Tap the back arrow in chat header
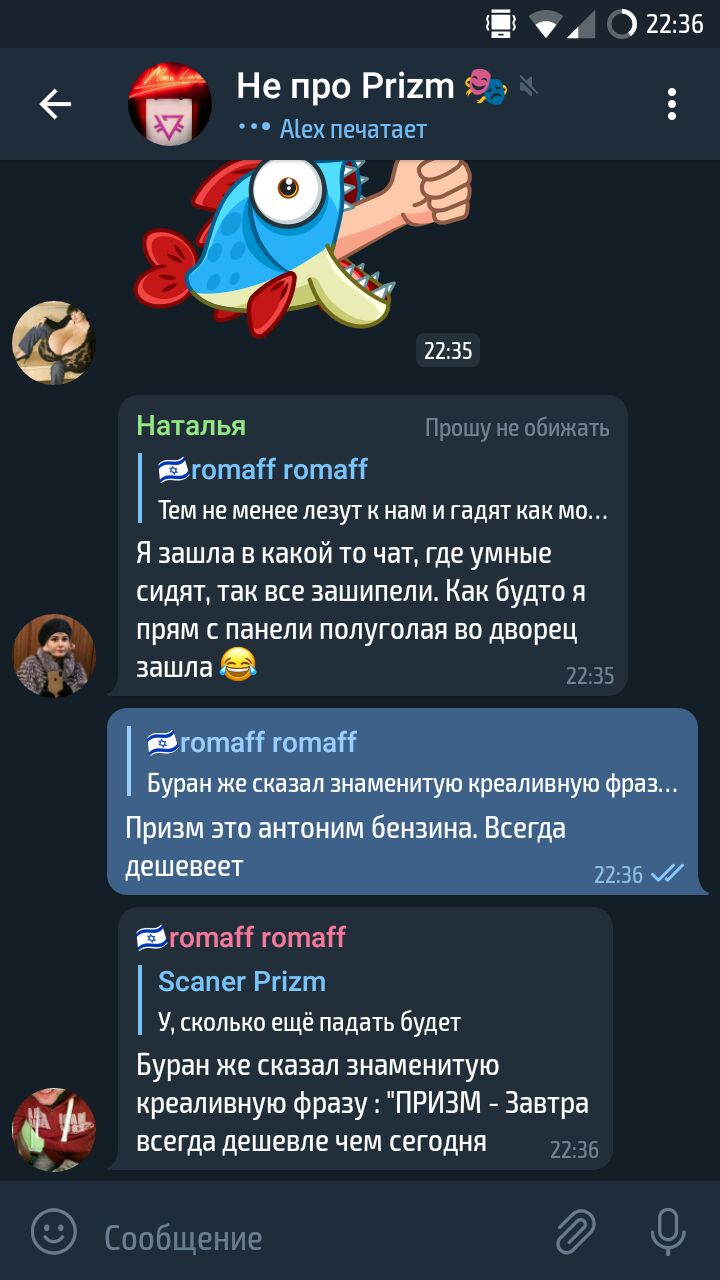 pyautogui.click(x=55, y=104)
